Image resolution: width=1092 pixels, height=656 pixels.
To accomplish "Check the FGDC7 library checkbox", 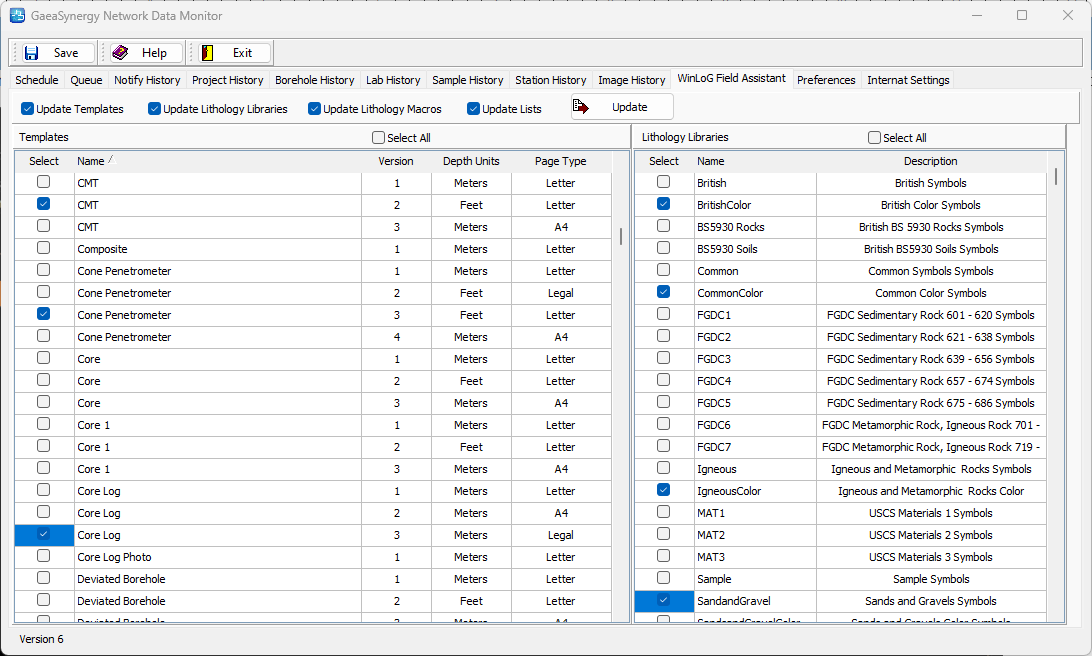I will point(663,446).
